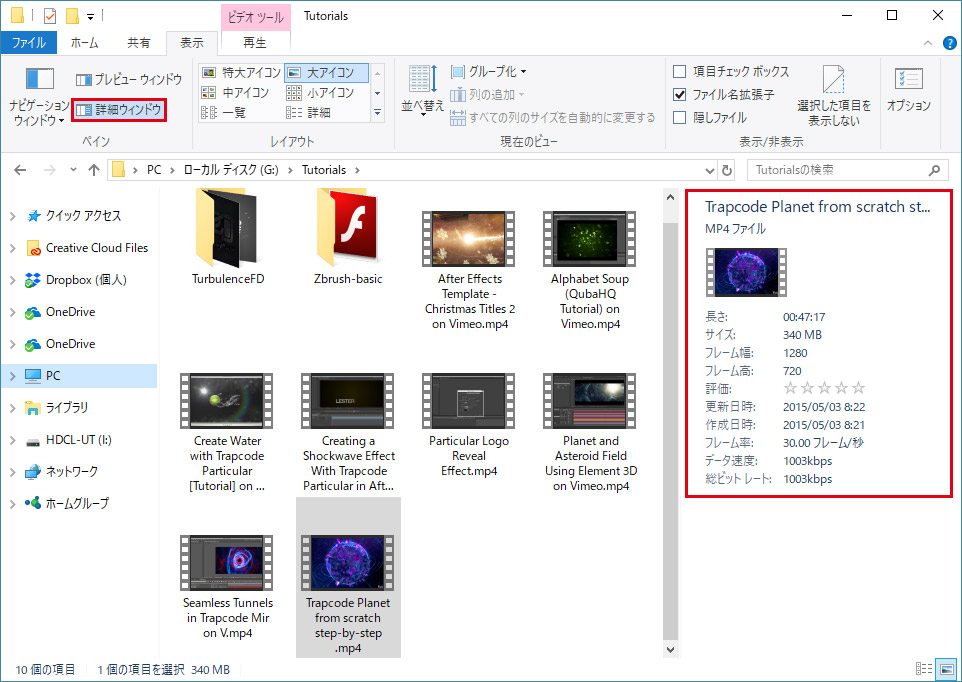
Task: Select Extra large icons (特大アイコン) layout
Action: 241,72
